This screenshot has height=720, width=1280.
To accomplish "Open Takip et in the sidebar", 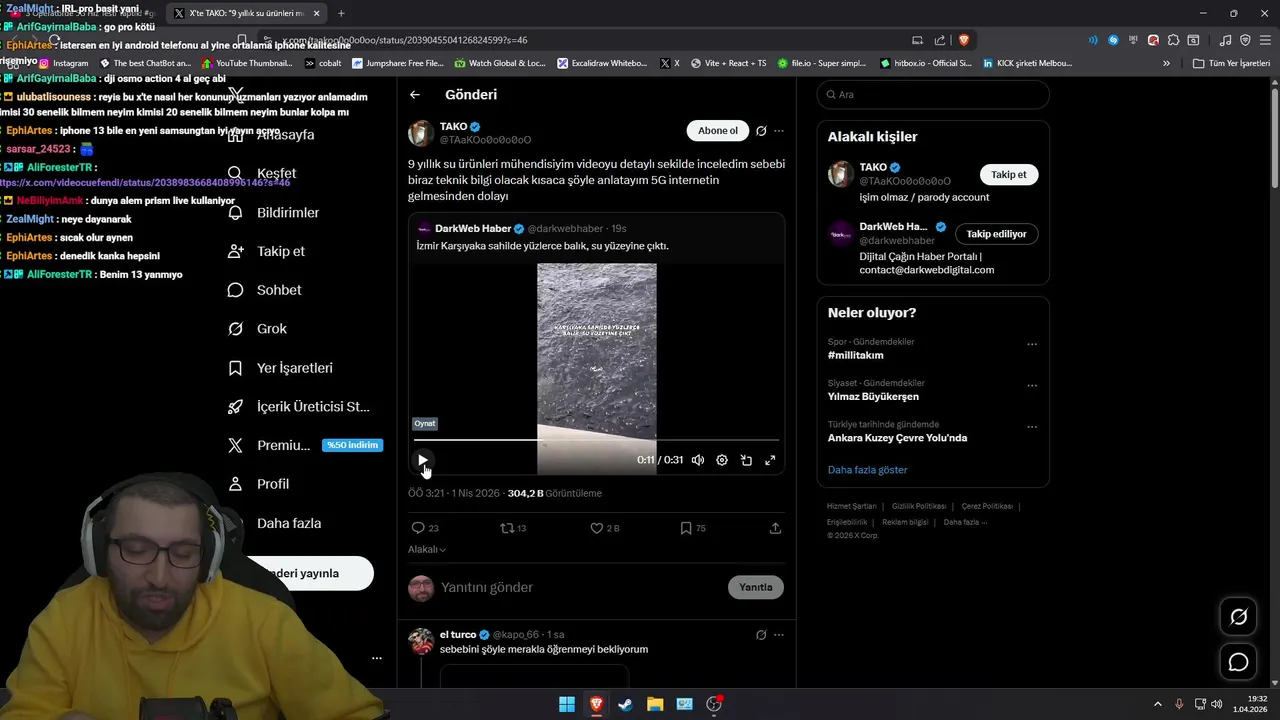I will (267, 251).
